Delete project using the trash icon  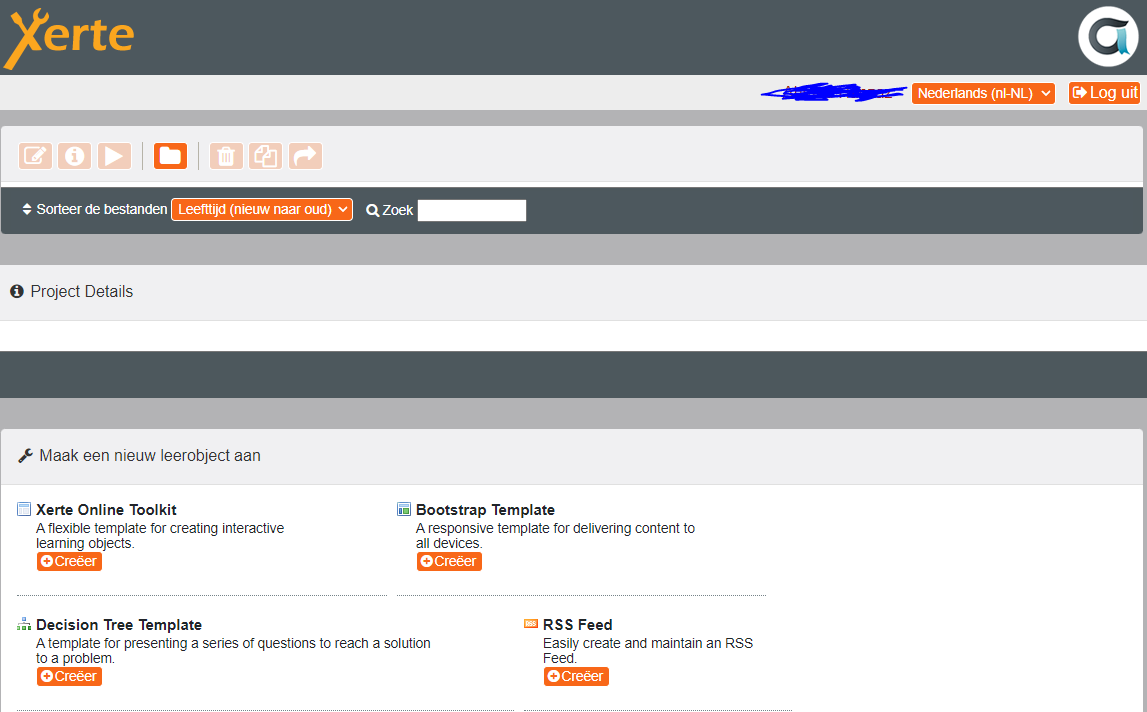tap(227, 156)
